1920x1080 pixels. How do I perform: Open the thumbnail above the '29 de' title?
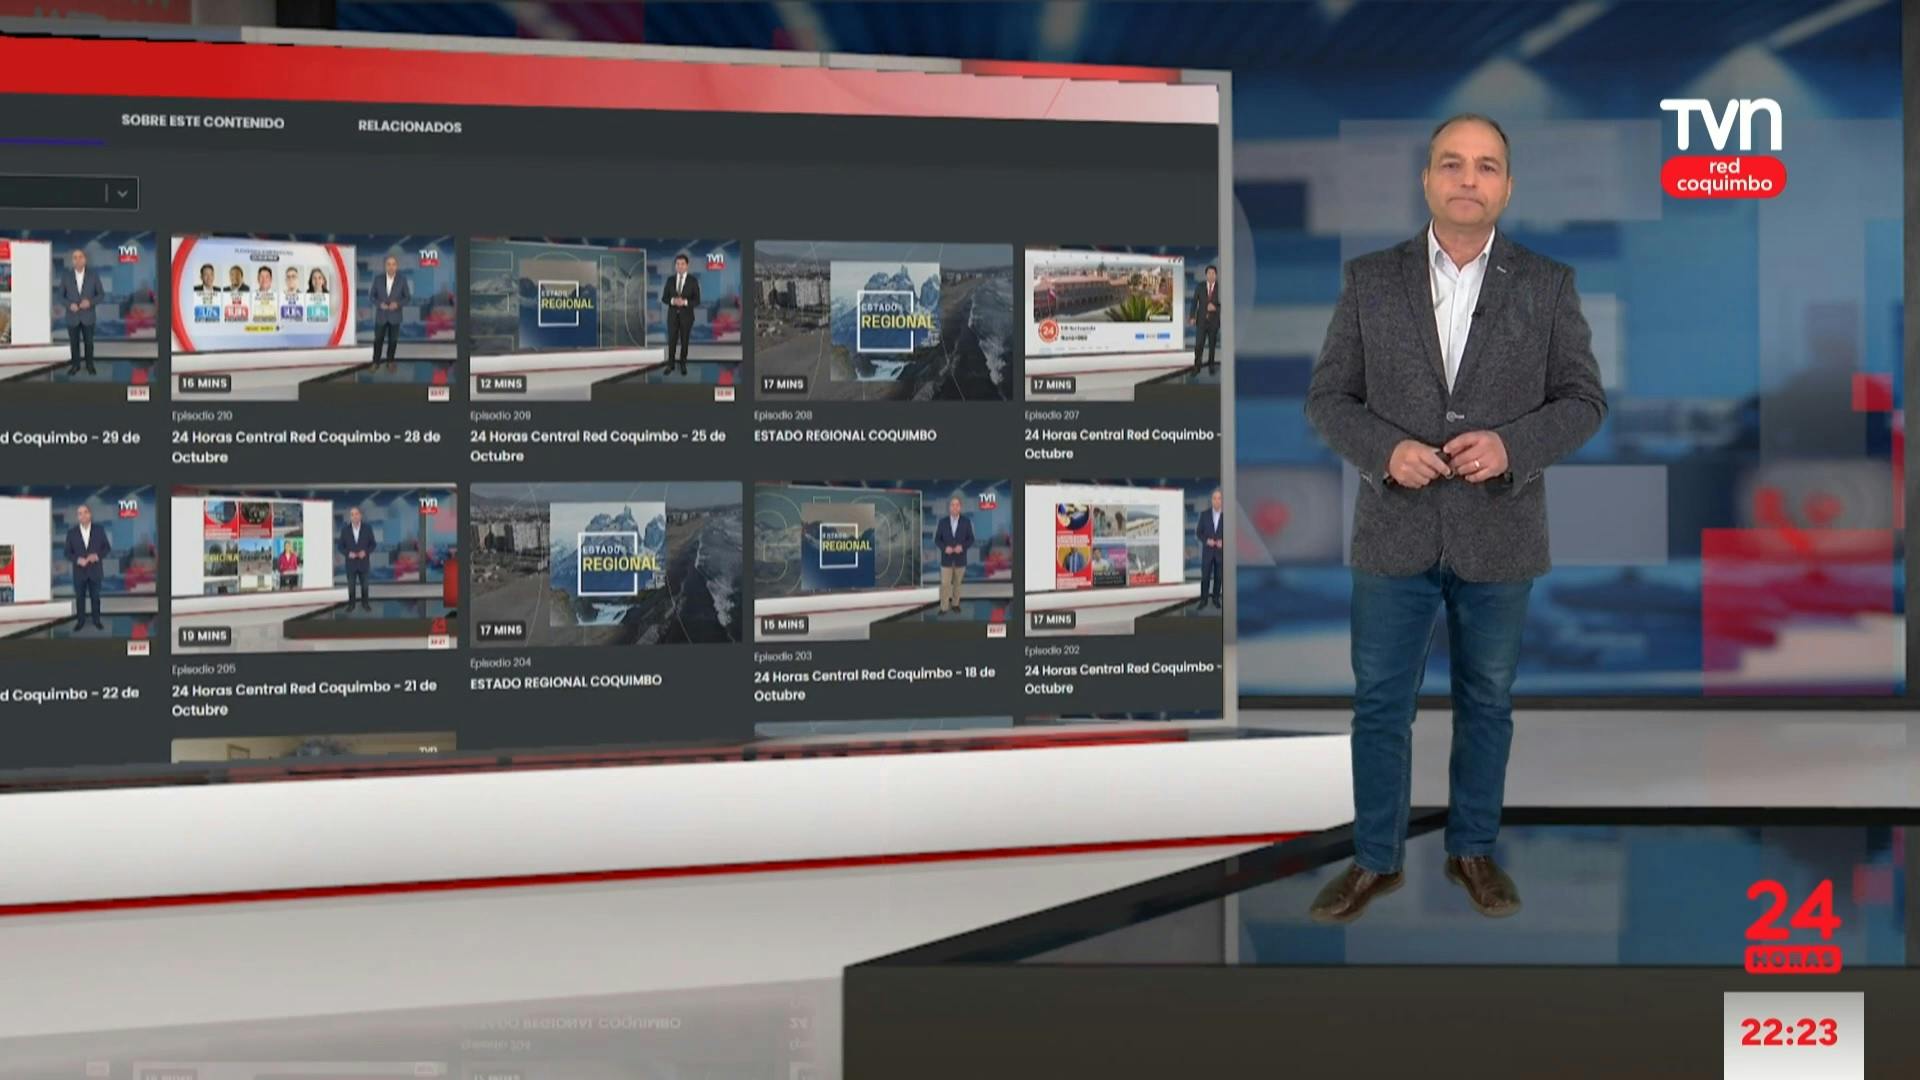[x=78, y=319]
